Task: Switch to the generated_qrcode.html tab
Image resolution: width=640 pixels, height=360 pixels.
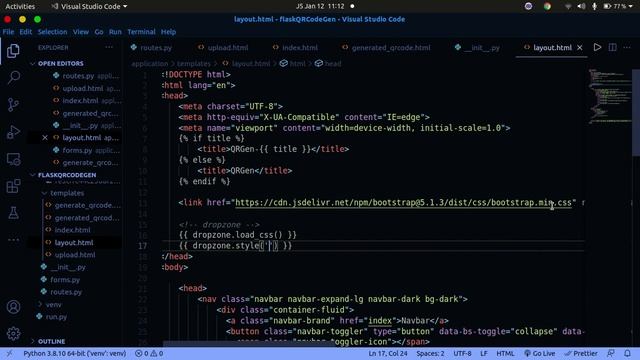Action: point(387,48)
